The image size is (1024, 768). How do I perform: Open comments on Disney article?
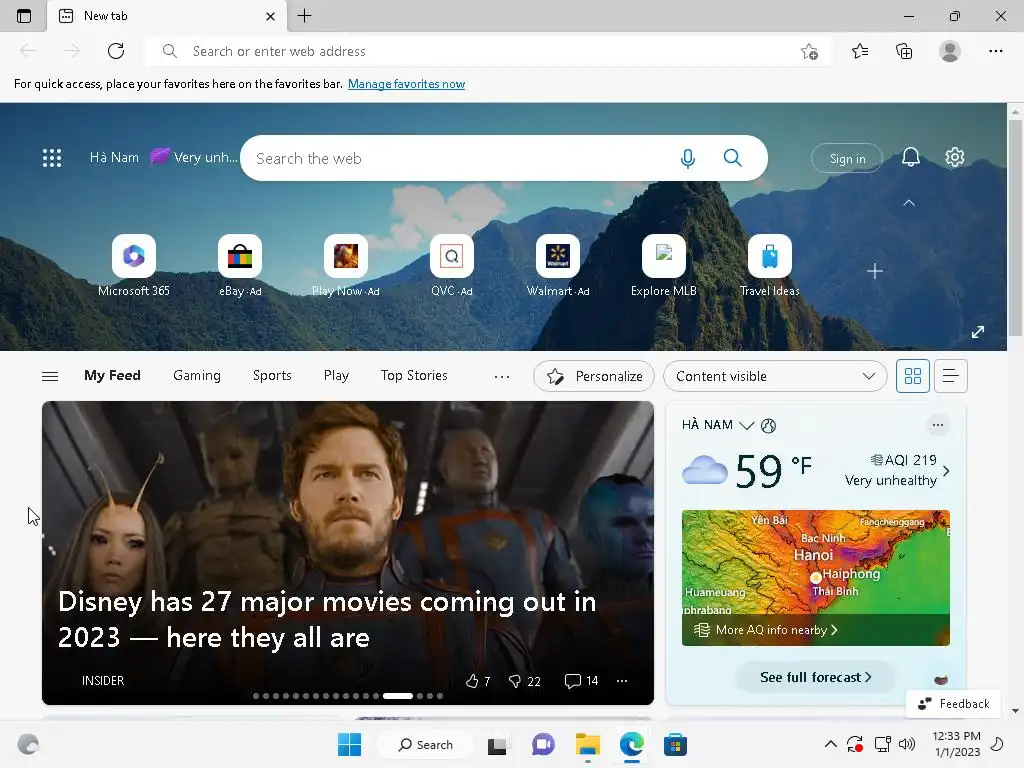pos(581,681)
